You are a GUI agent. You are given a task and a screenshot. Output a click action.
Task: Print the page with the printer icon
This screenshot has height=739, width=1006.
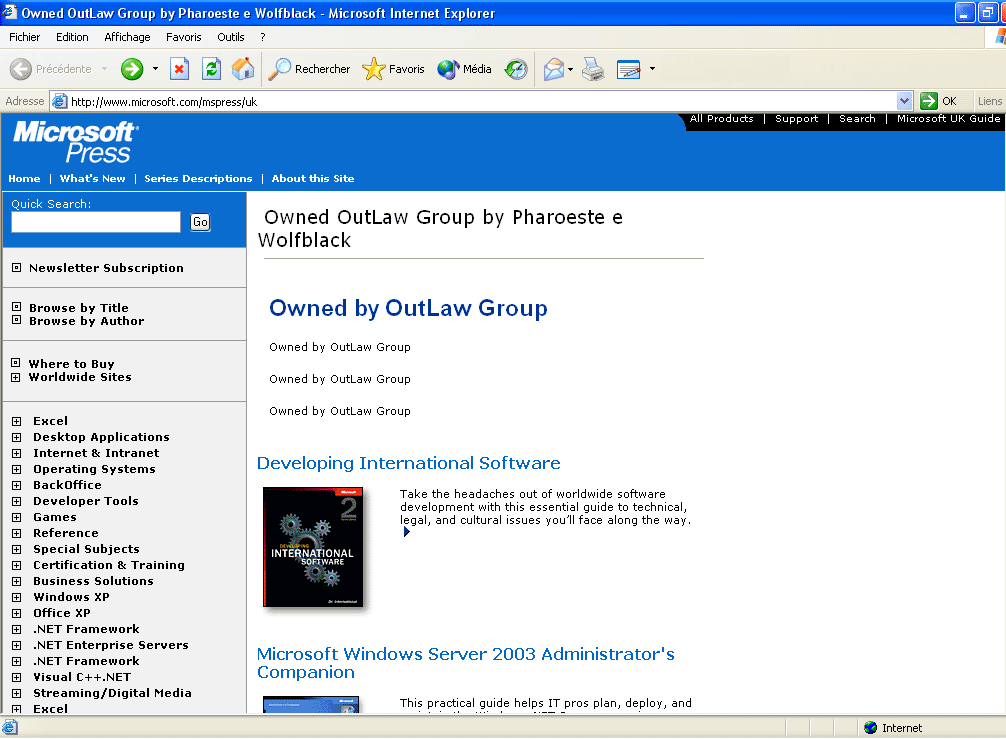coord(593,69)
